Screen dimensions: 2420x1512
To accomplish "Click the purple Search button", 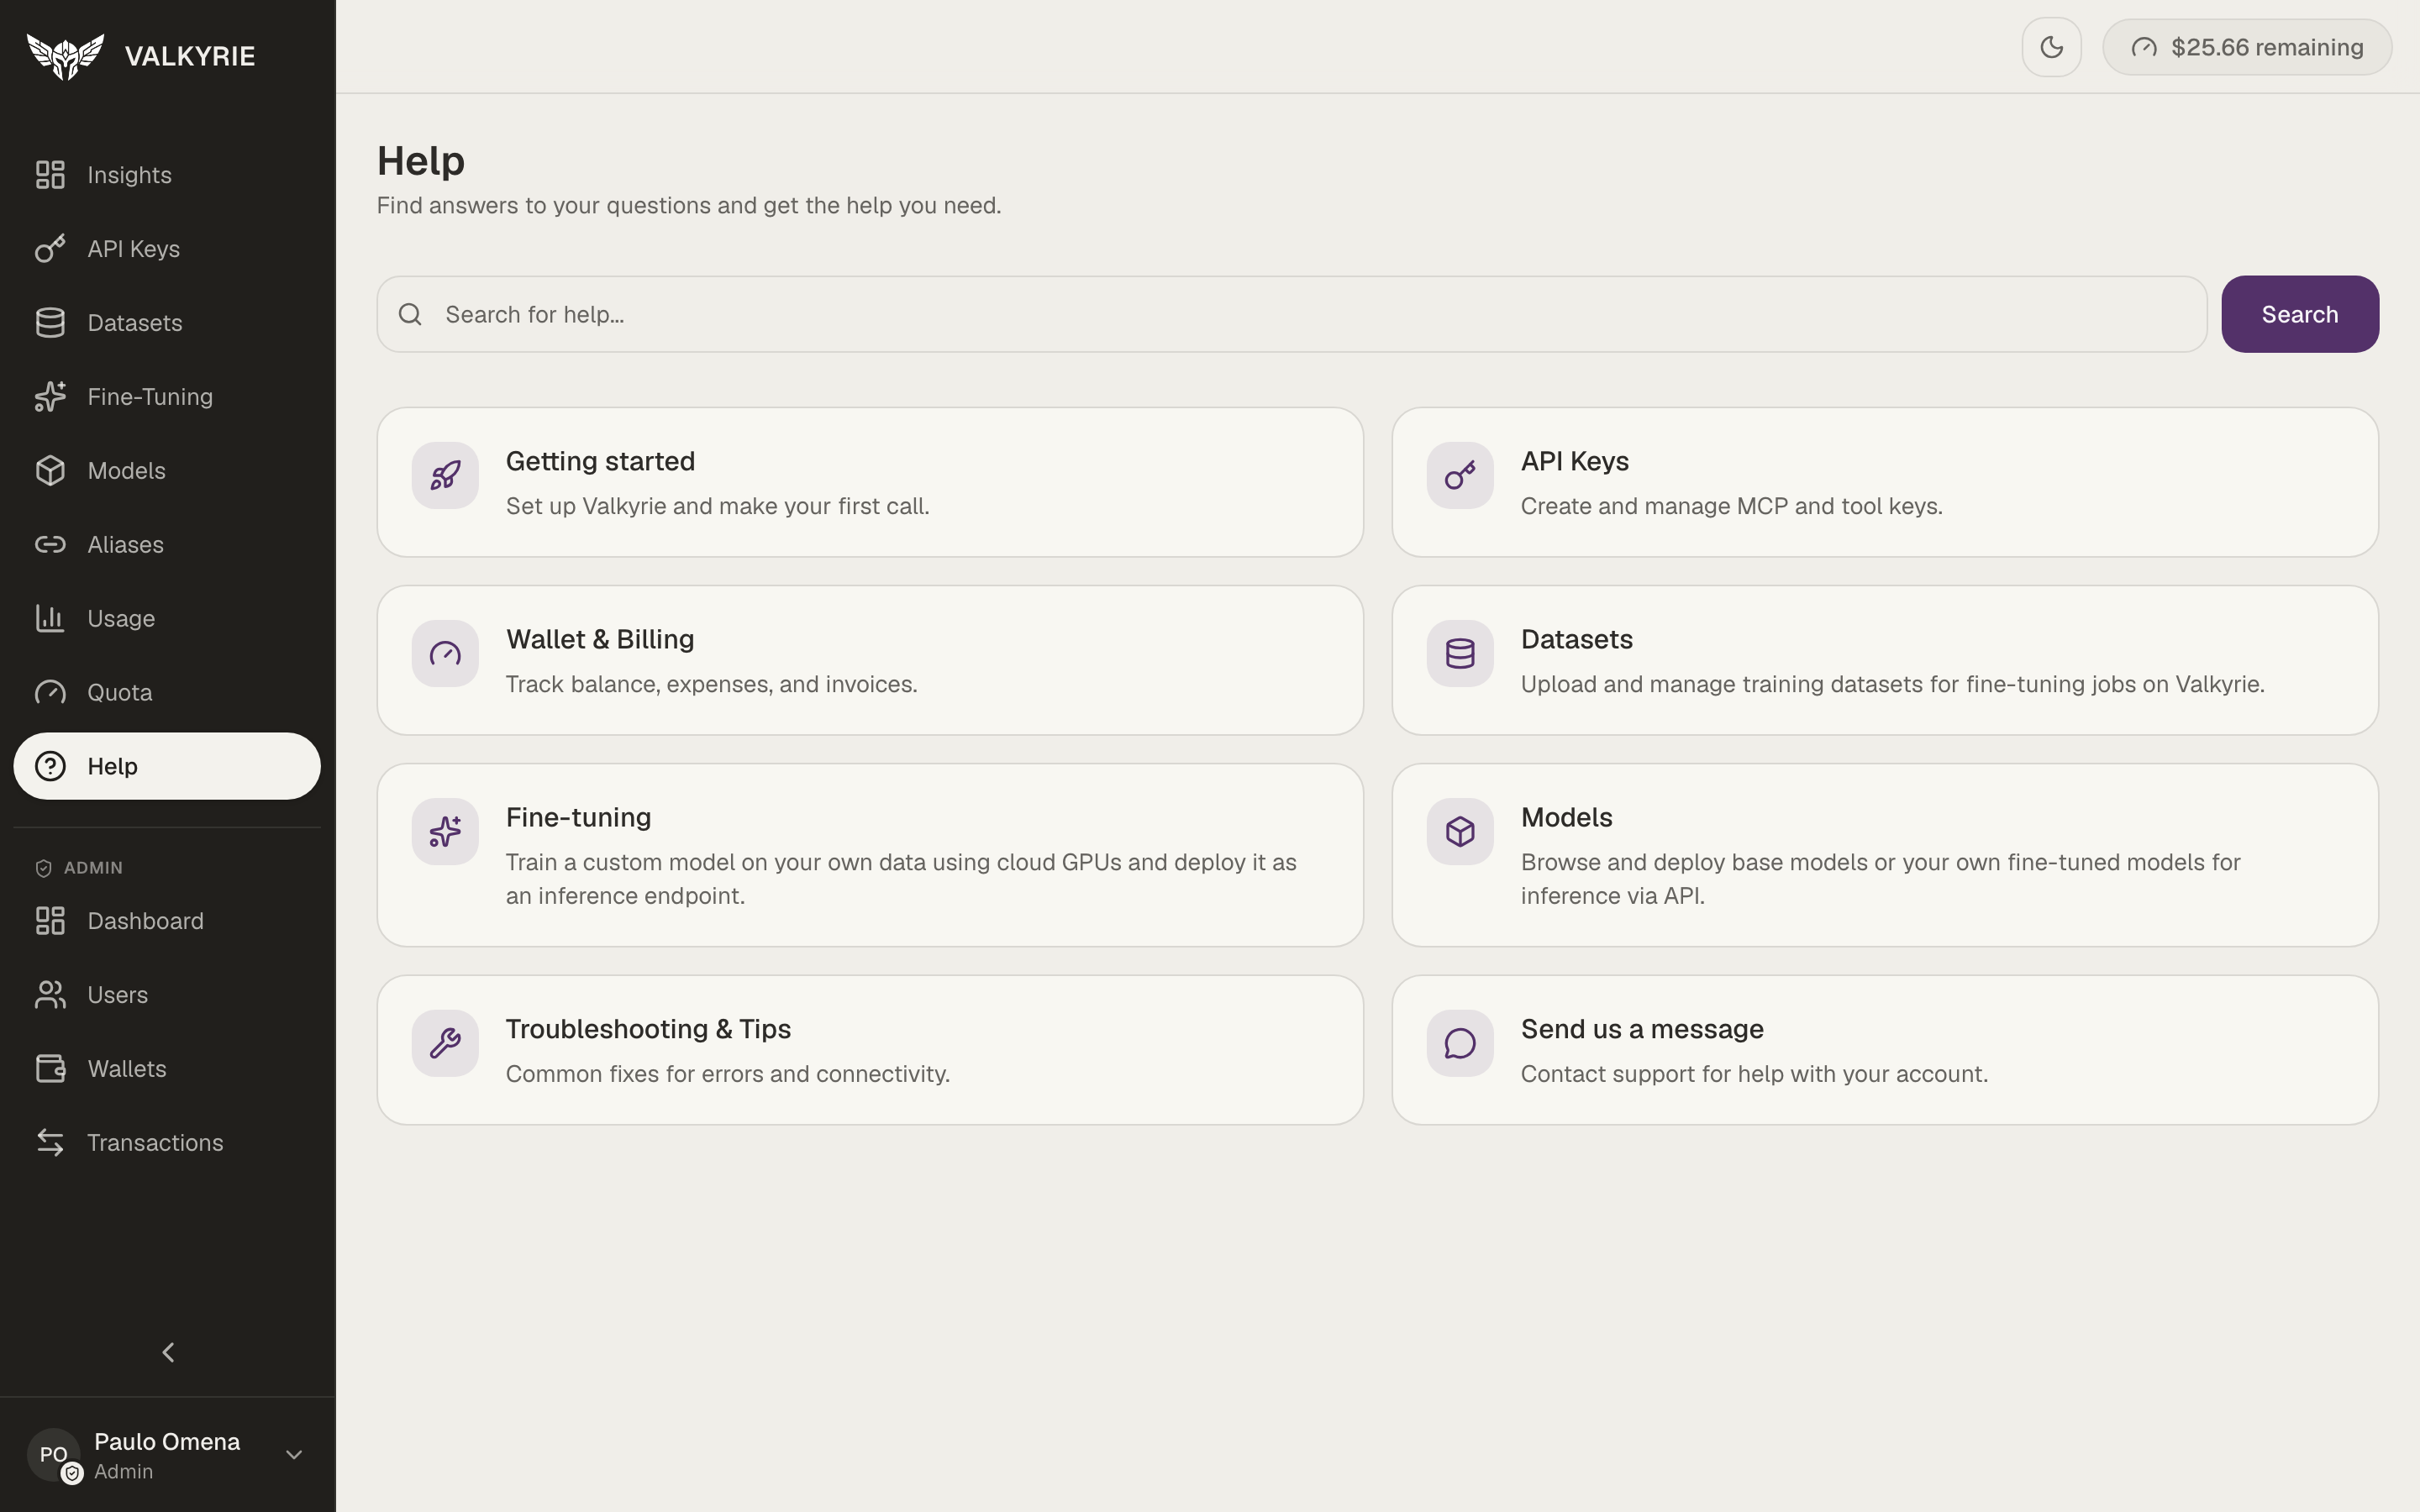I will coord(2300,314).
